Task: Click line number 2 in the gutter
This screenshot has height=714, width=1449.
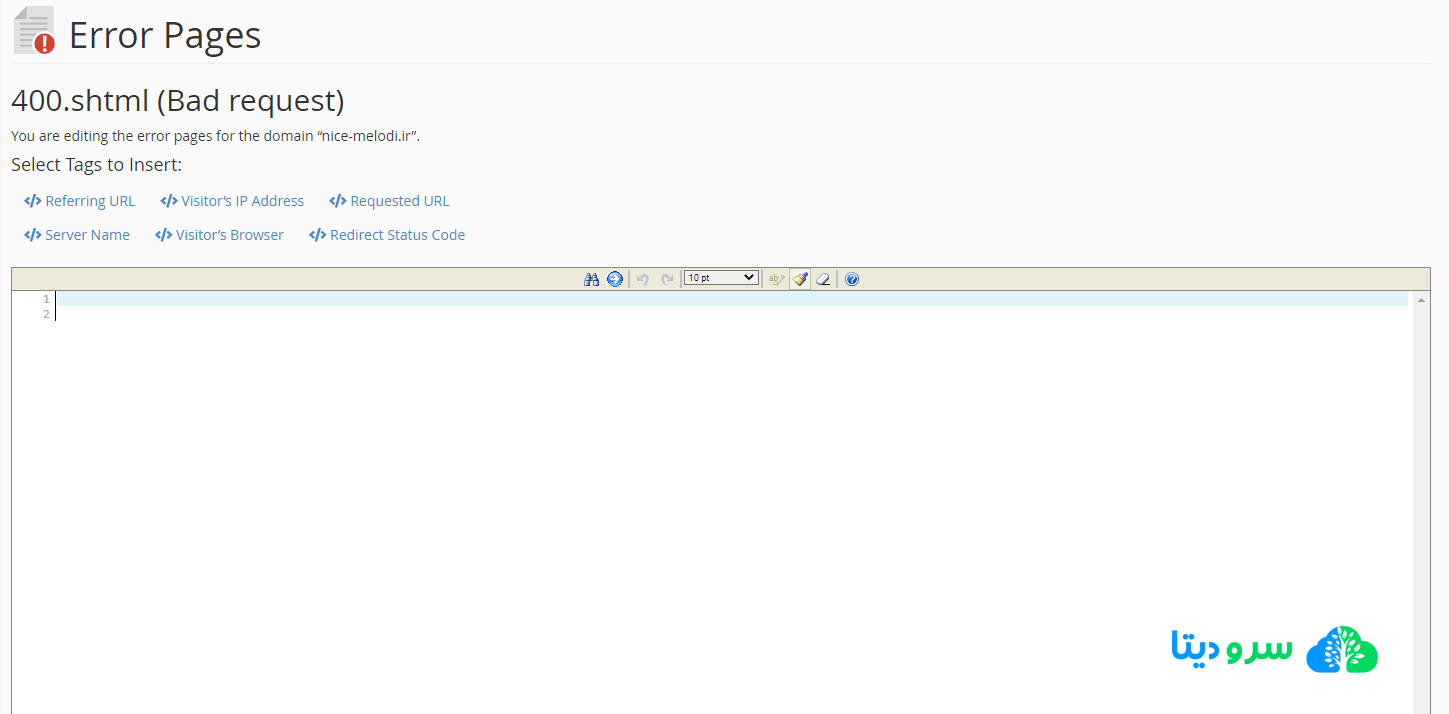Action: pyautogui.click(x=46, y=314)
